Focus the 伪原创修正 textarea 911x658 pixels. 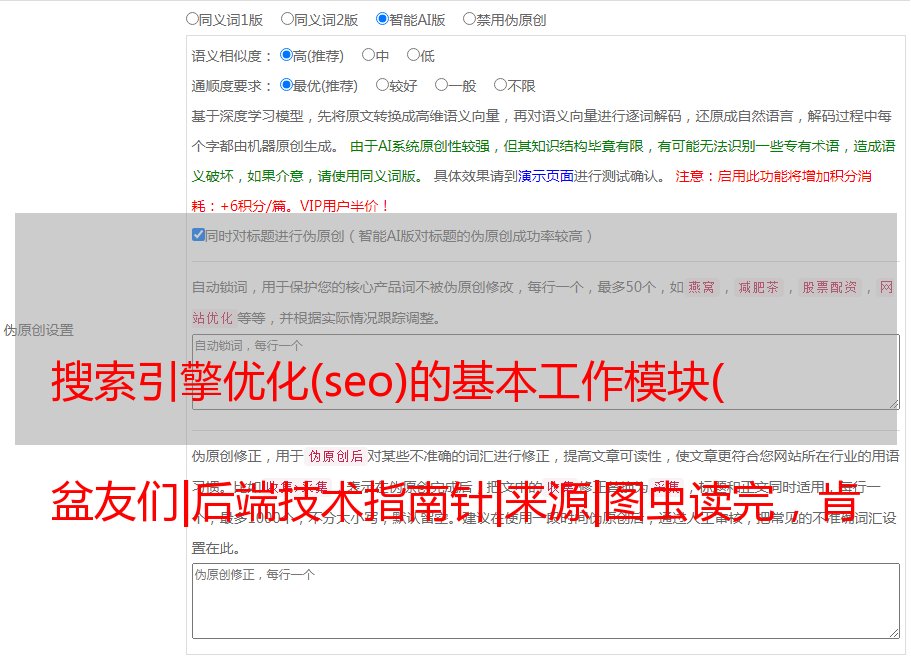pyautogui.click(x=546, y=601)
